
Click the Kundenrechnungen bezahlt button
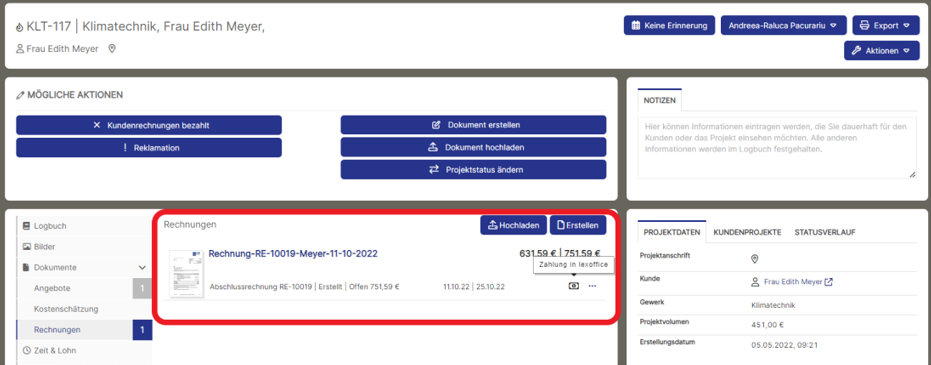149,125
